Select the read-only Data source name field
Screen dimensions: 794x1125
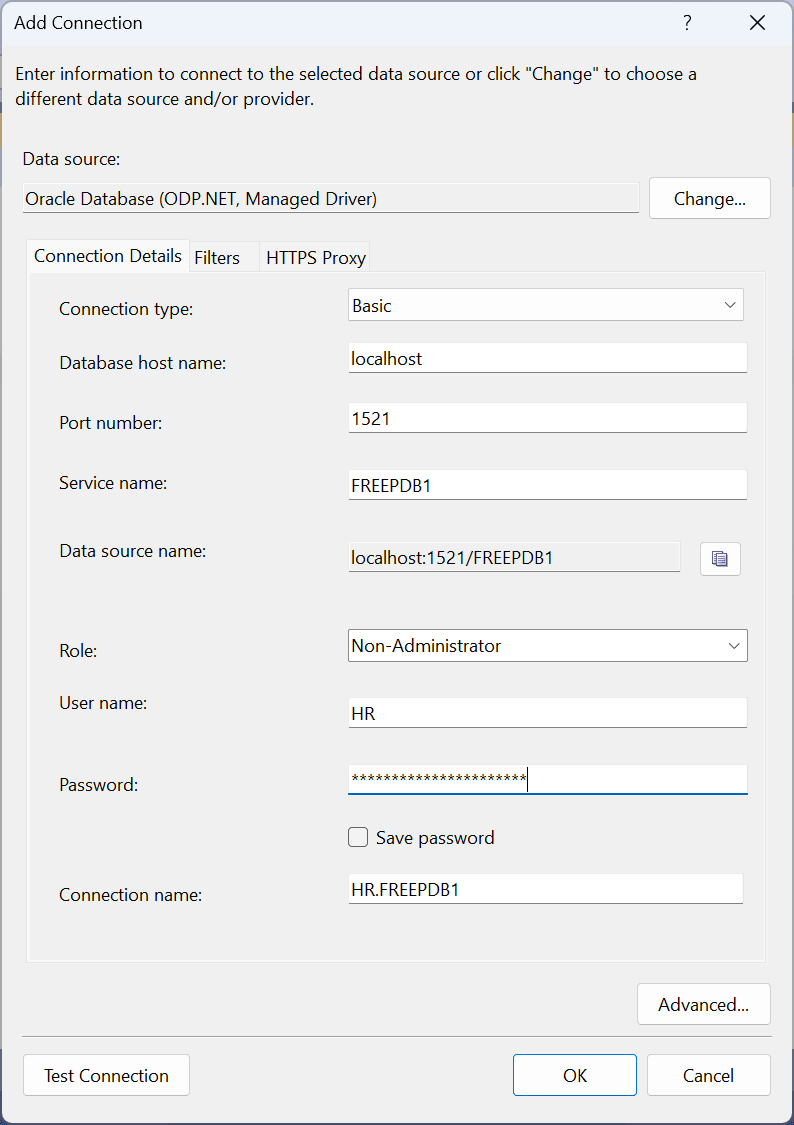point(514,557)
